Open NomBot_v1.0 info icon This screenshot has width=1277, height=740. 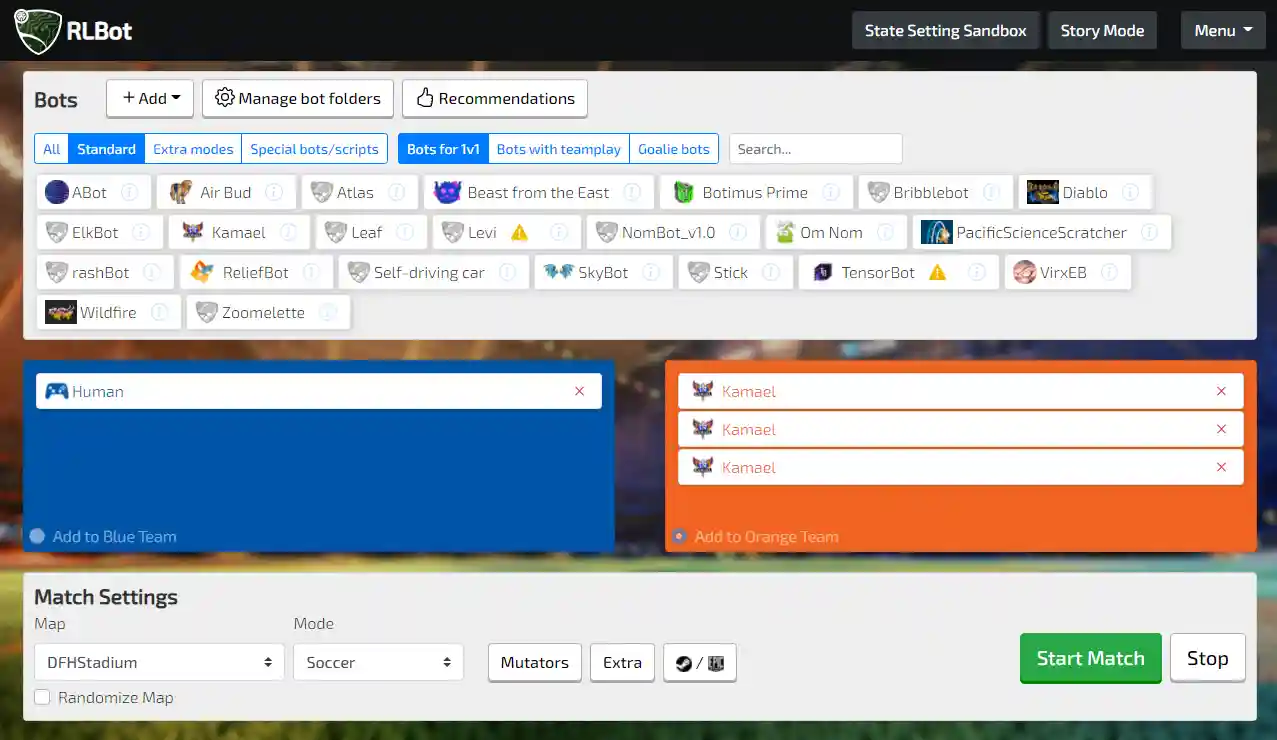738,232
